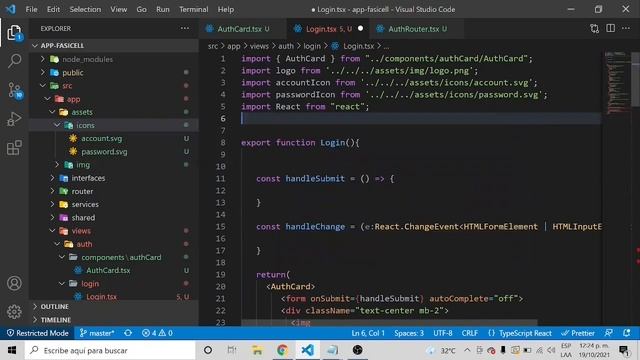Expand the shared folder
The image size is (640, 360).
click(52, 218)
